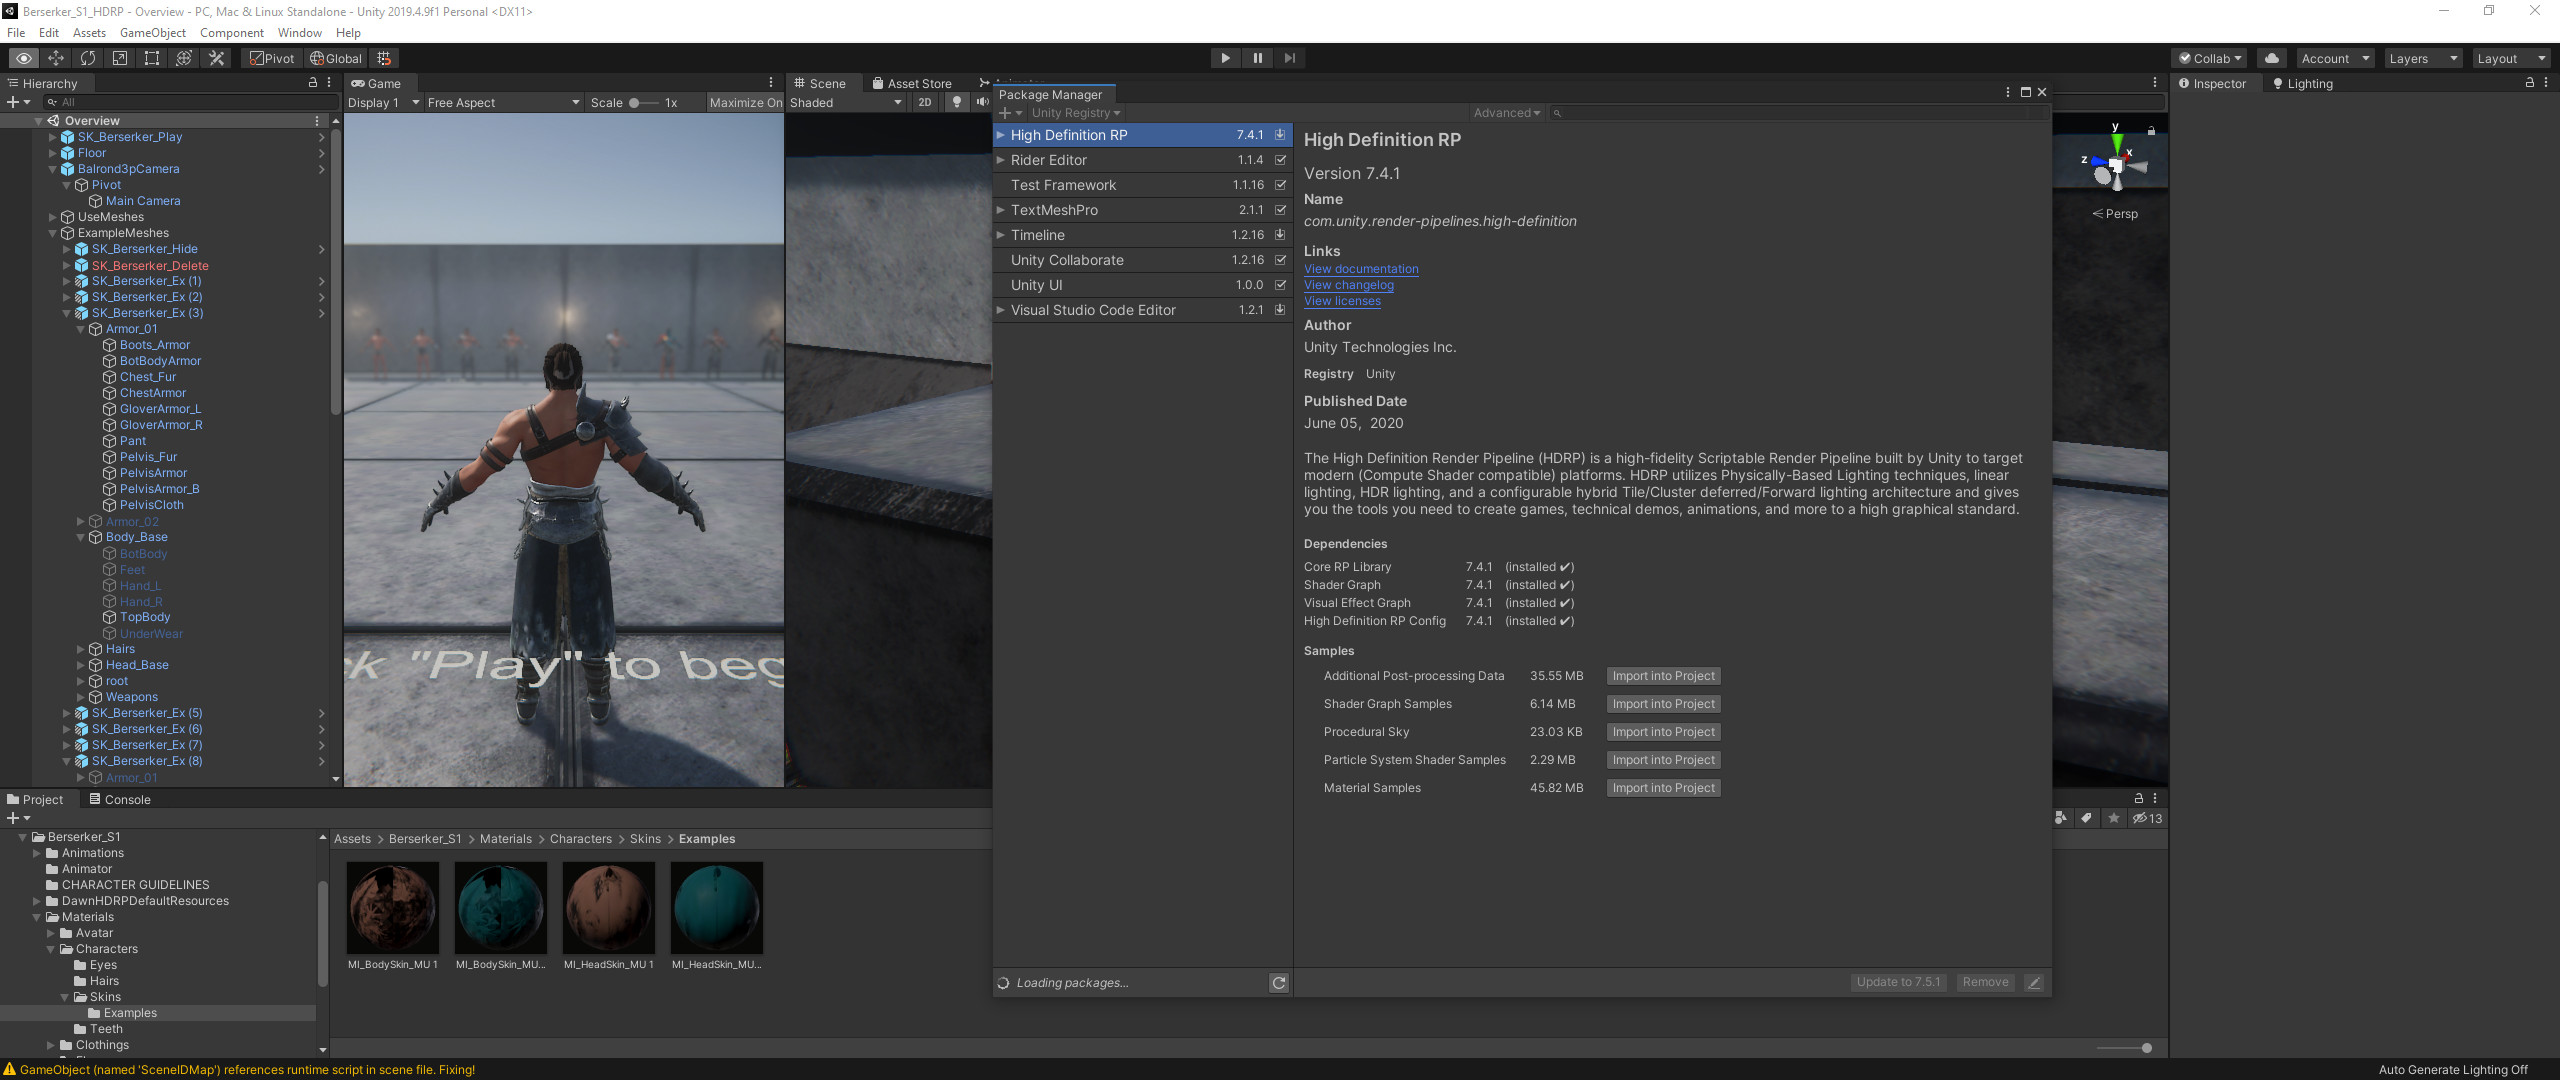Select the Rotate tool in toolbar
The width and height of the screenshot is (2560, 1080).
pyautogui.click(x=88, y=58)
